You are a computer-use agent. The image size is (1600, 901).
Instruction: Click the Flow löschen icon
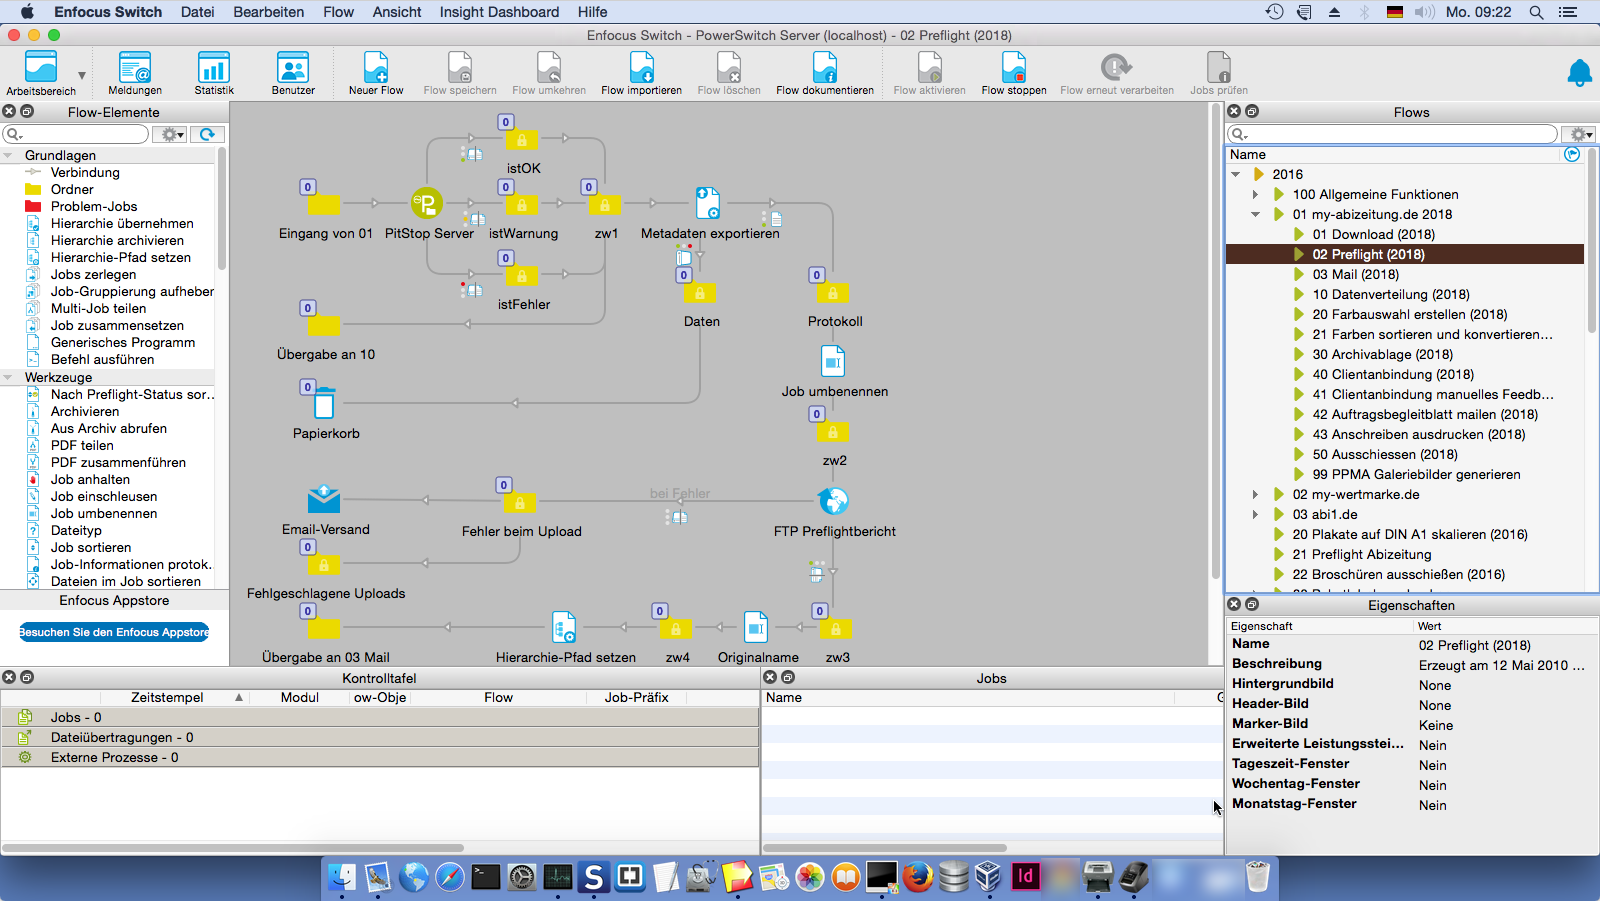729,68
